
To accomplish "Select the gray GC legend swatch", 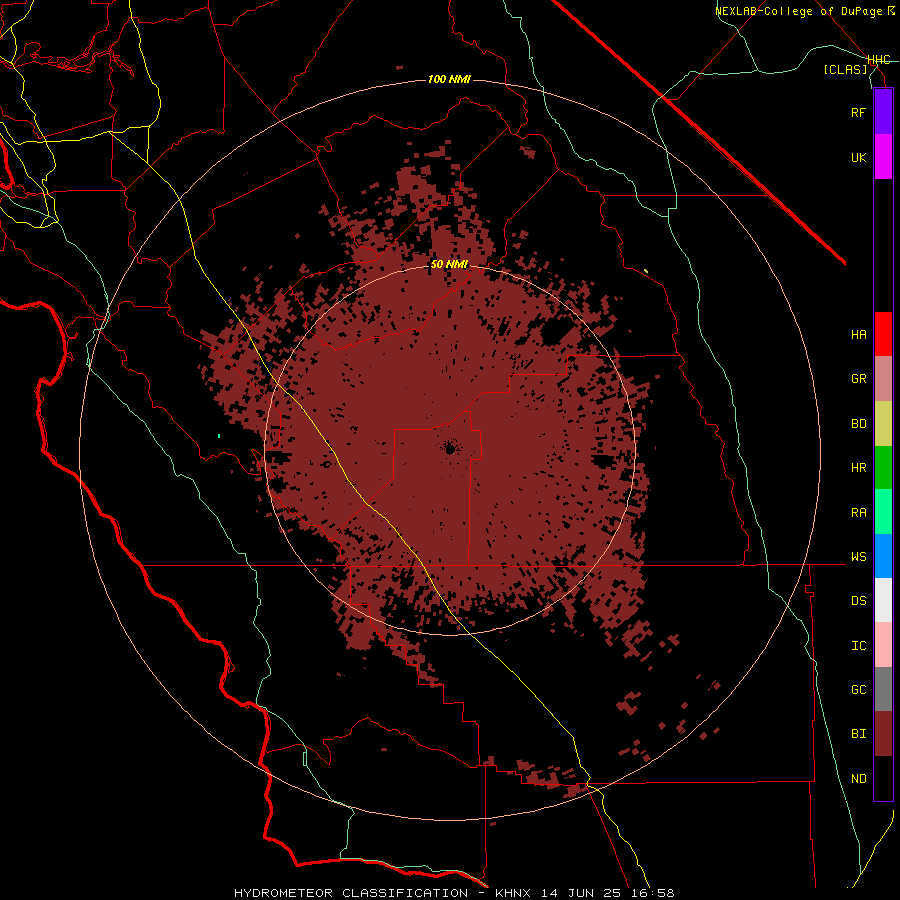I will tap(883, 689).
